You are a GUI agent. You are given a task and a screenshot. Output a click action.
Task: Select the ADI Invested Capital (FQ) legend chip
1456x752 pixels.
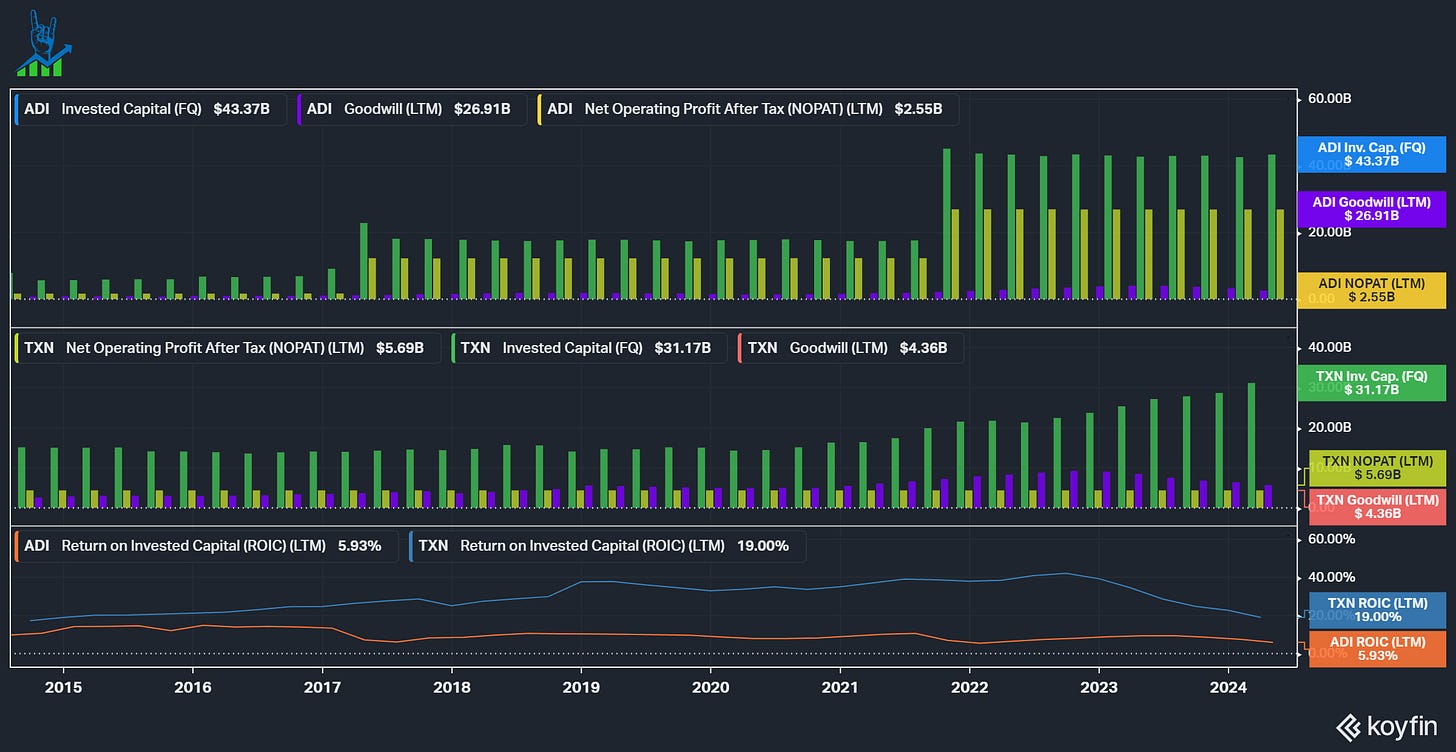click(x=151, y=109)
